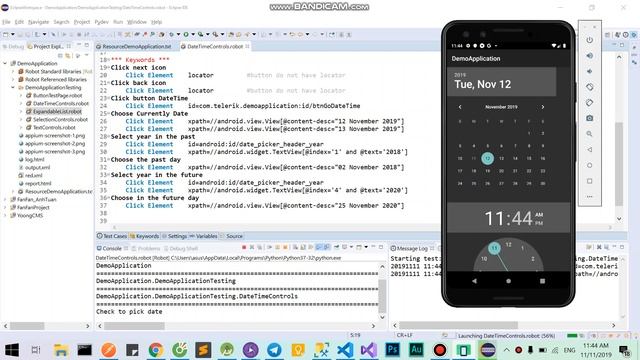
Task: Expand the DemoApplication project node
Action: point(5,63)
